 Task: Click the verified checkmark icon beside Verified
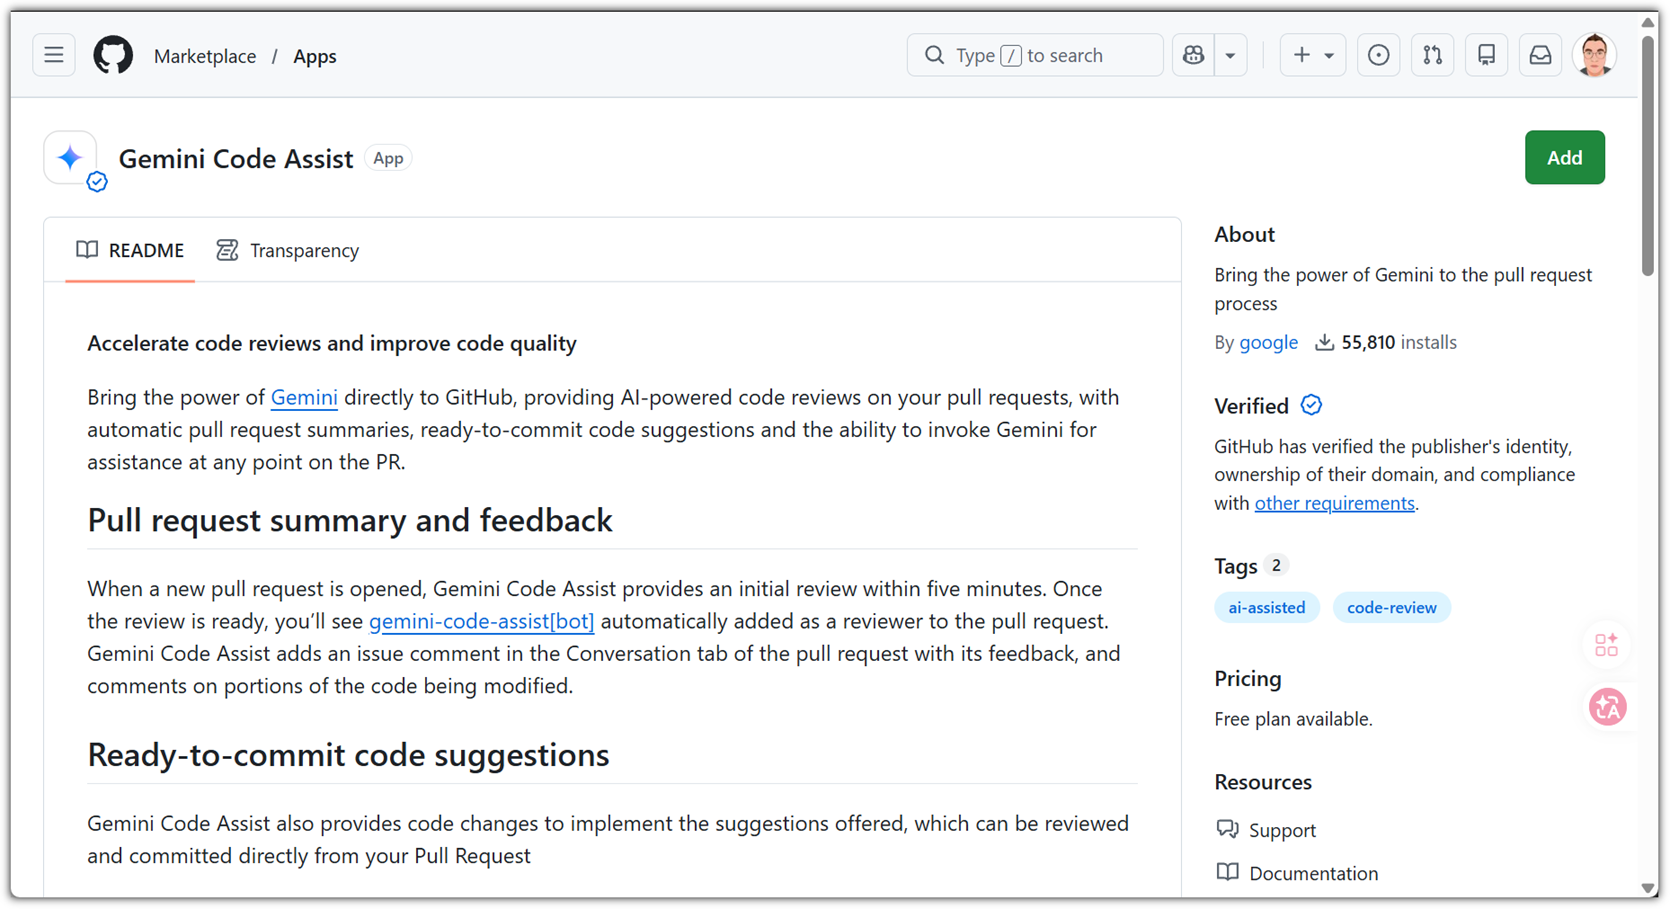tap(1311, 405)
